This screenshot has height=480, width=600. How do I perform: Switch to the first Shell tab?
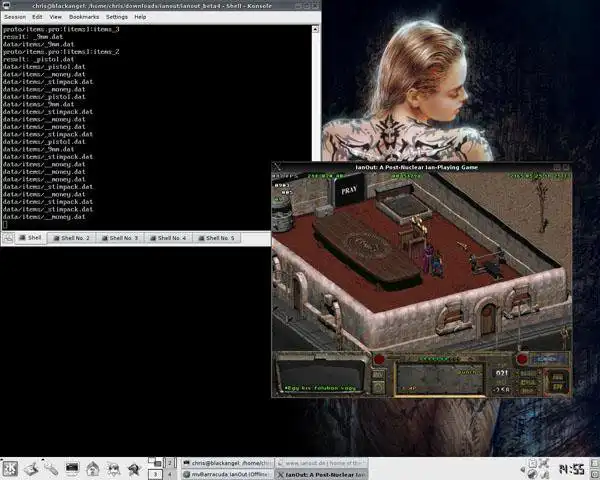(30, 238)
